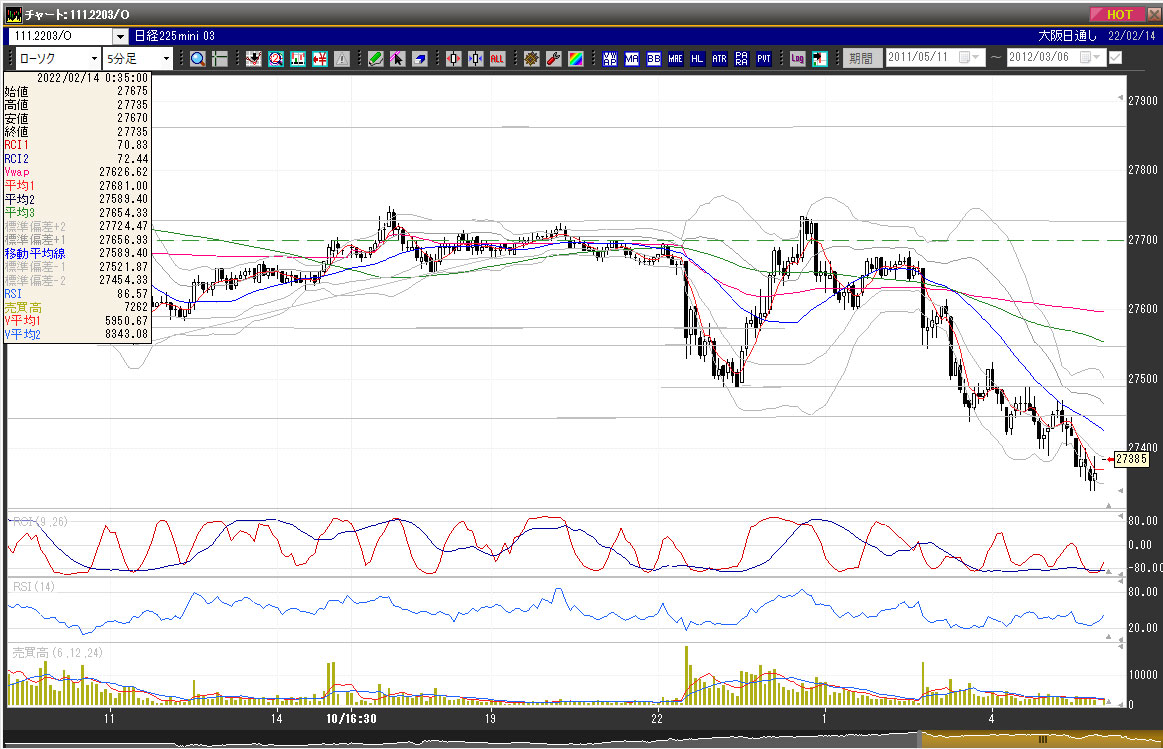Toggle the PARA parabolic indicator

coord(742,59)
